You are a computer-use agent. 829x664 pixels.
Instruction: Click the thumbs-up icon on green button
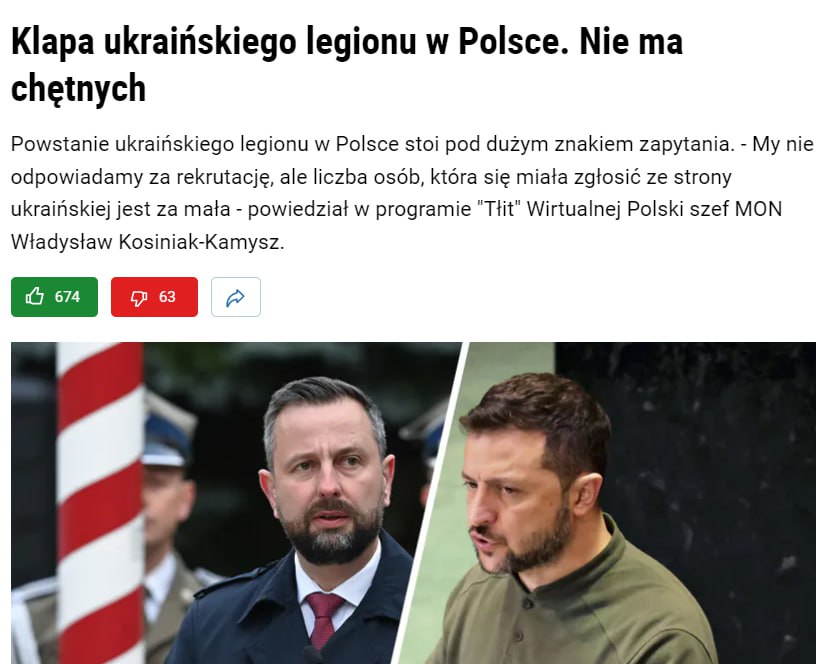pyautogui.click(x=35, y=297)
